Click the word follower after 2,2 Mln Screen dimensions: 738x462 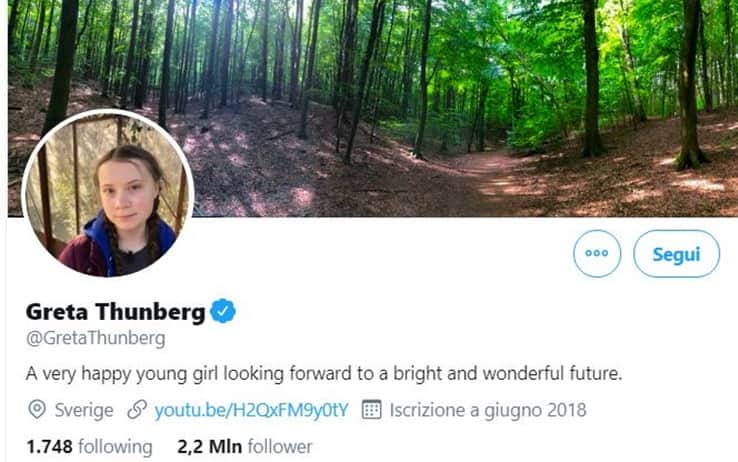click(280, 446)
